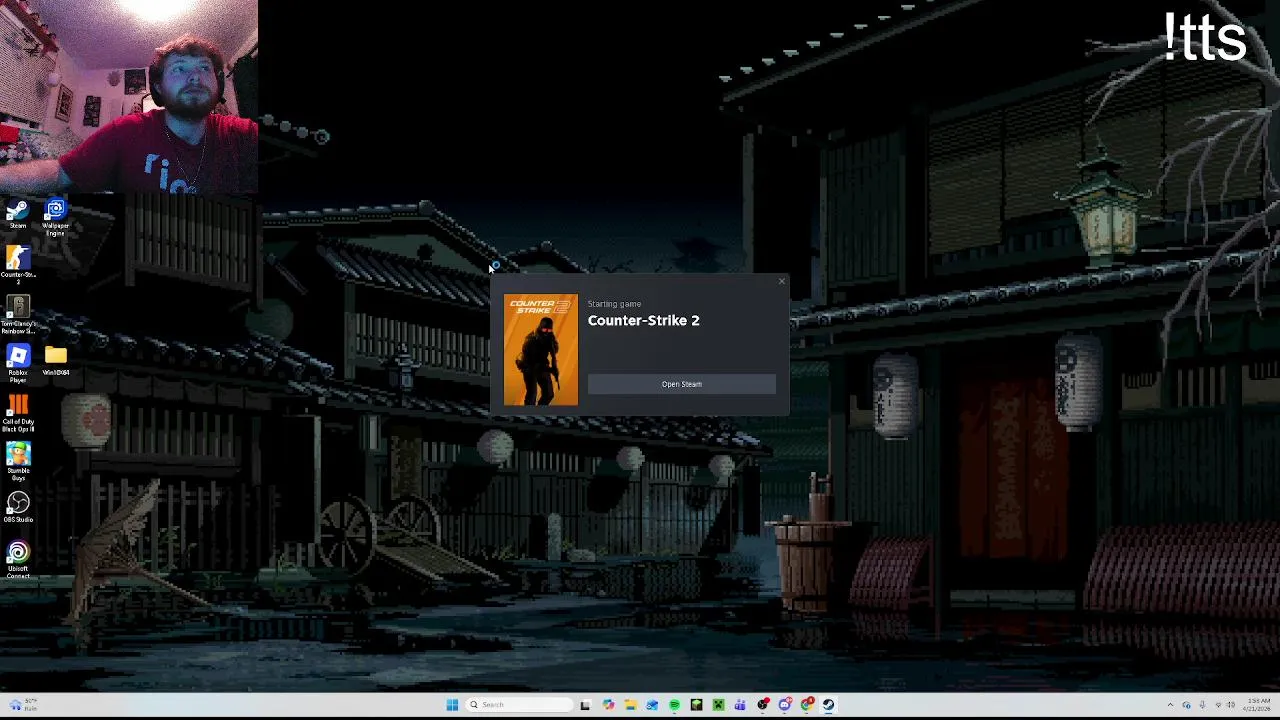Click the microphone tray icon
The height and width of the screenshot is (720, 1280).
[1202, 705]
